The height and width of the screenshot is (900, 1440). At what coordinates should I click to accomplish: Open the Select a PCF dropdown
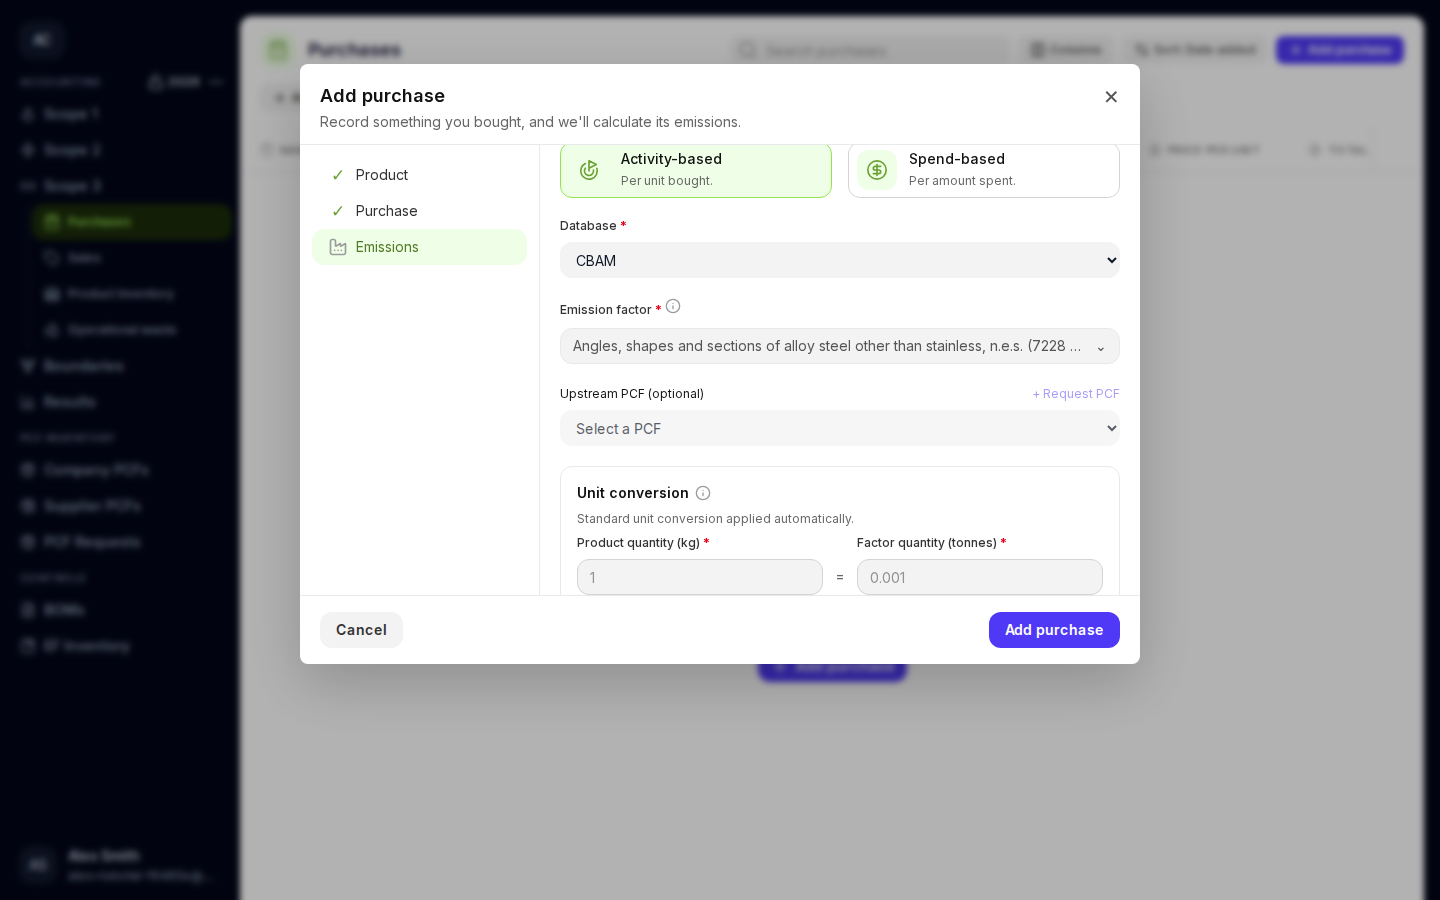point(840,428)
